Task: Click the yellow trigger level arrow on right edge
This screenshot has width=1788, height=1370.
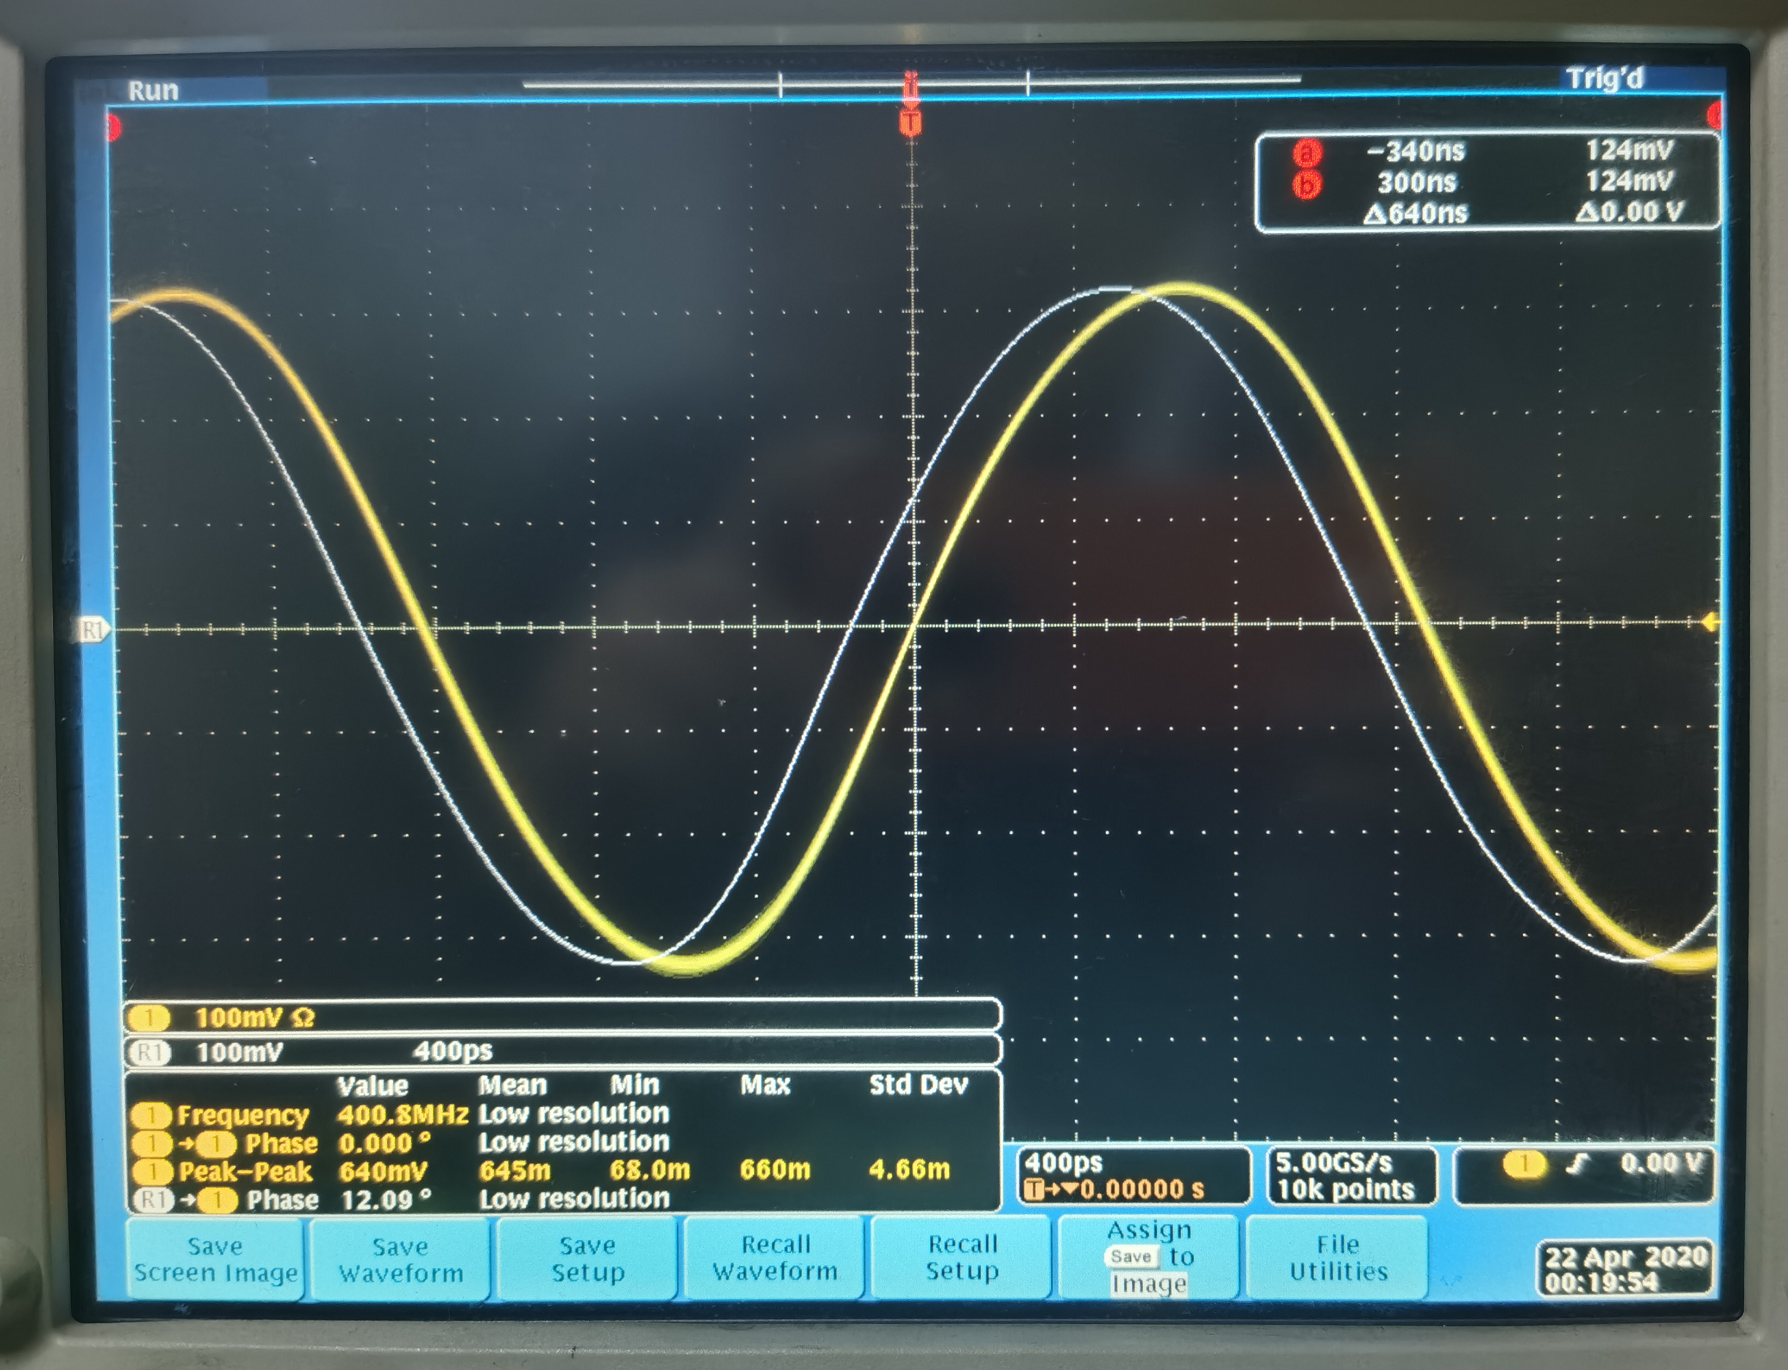Action: (1710, 622)
